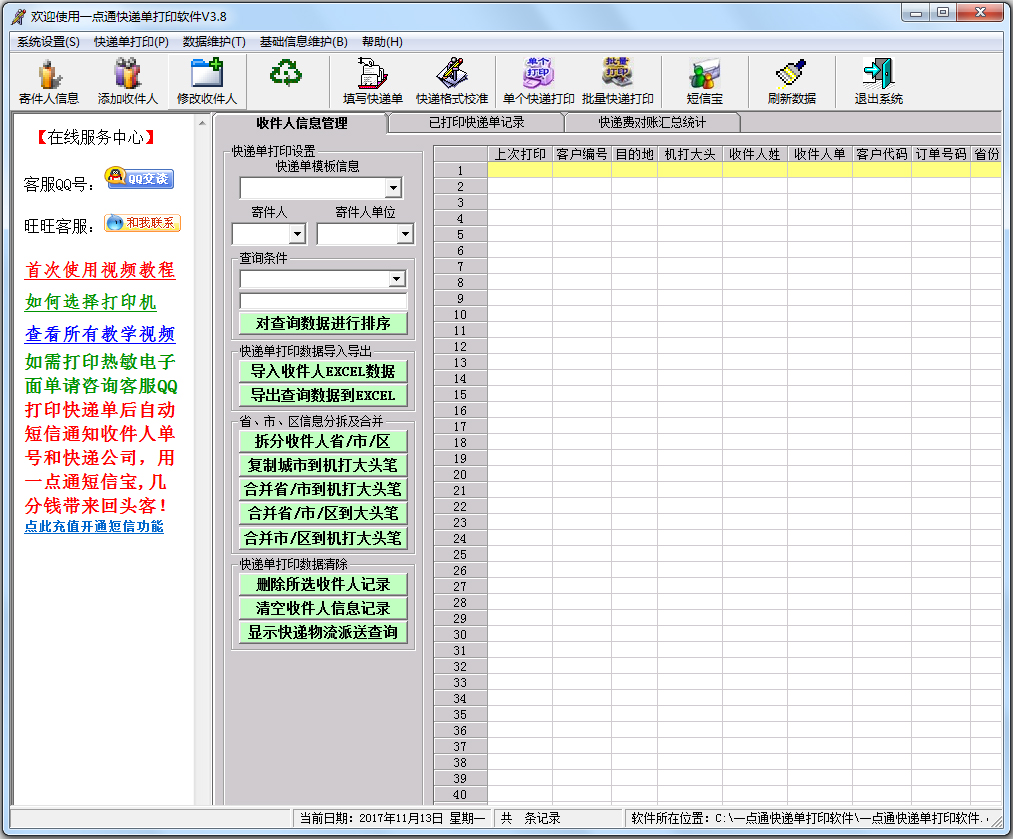Click the QQ交谈 chat icon button
This screenshot has width=1013, height=839.
pos(140,178)
